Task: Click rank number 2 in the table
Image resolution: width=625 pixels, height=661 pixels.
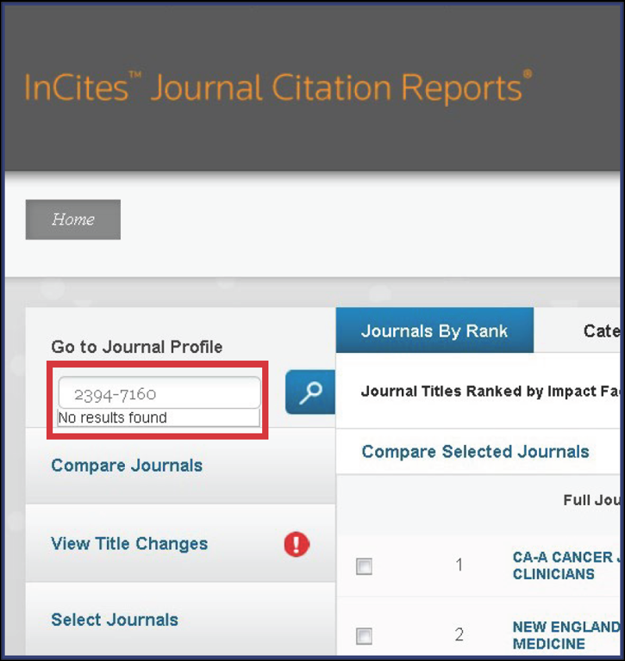Action: [459, 635]
